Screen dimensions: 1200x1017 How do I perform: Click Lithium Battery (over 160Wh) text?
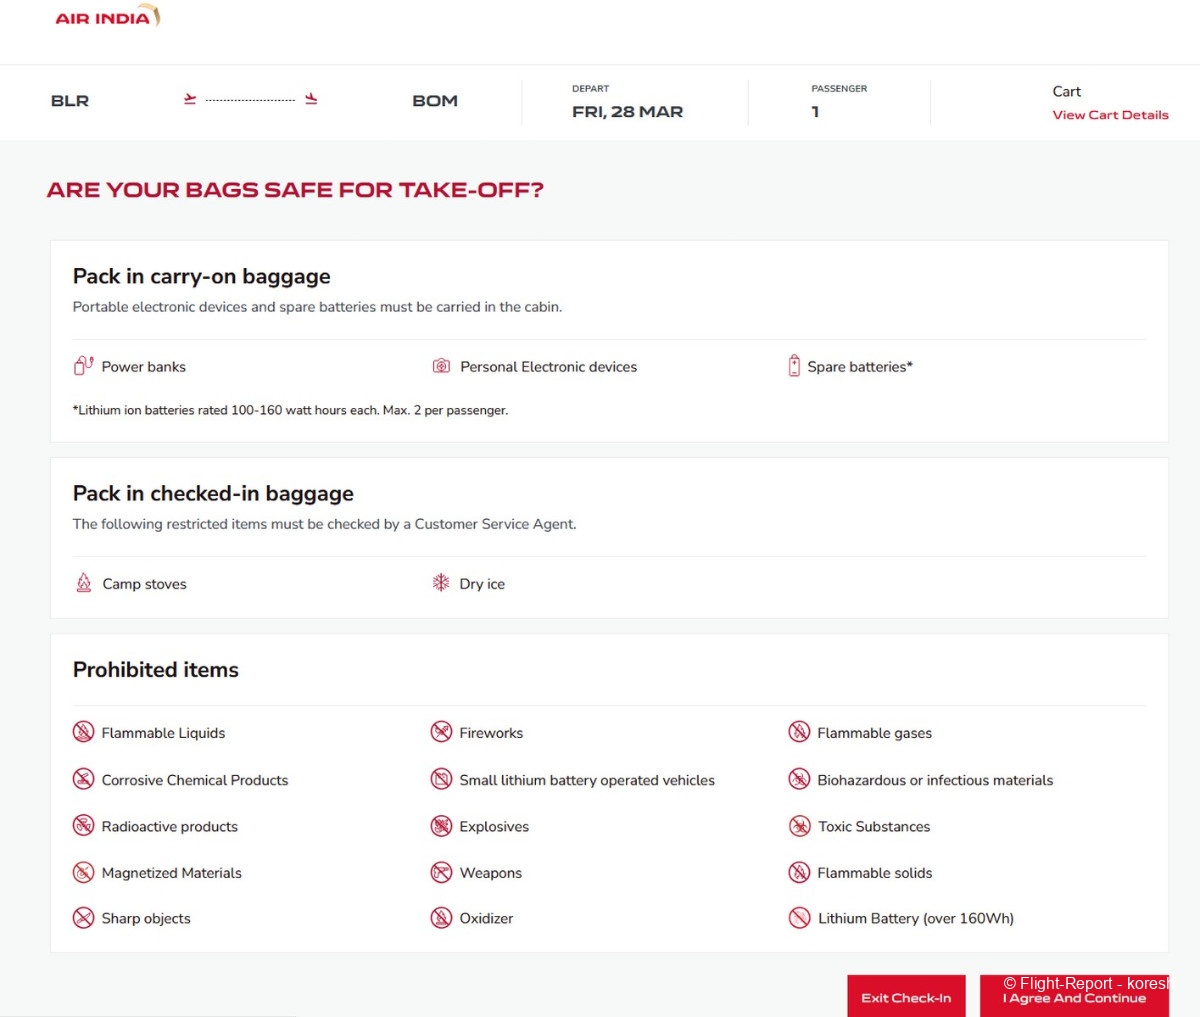916,919
